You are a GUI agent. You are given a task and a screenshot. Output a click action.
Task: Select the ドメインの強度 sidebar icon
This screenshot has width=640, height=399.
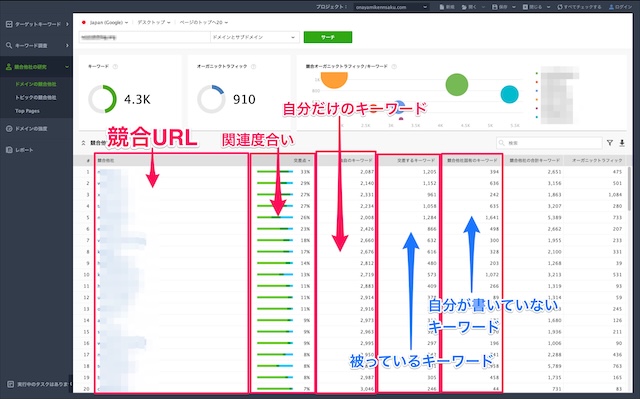coord(9,129)
